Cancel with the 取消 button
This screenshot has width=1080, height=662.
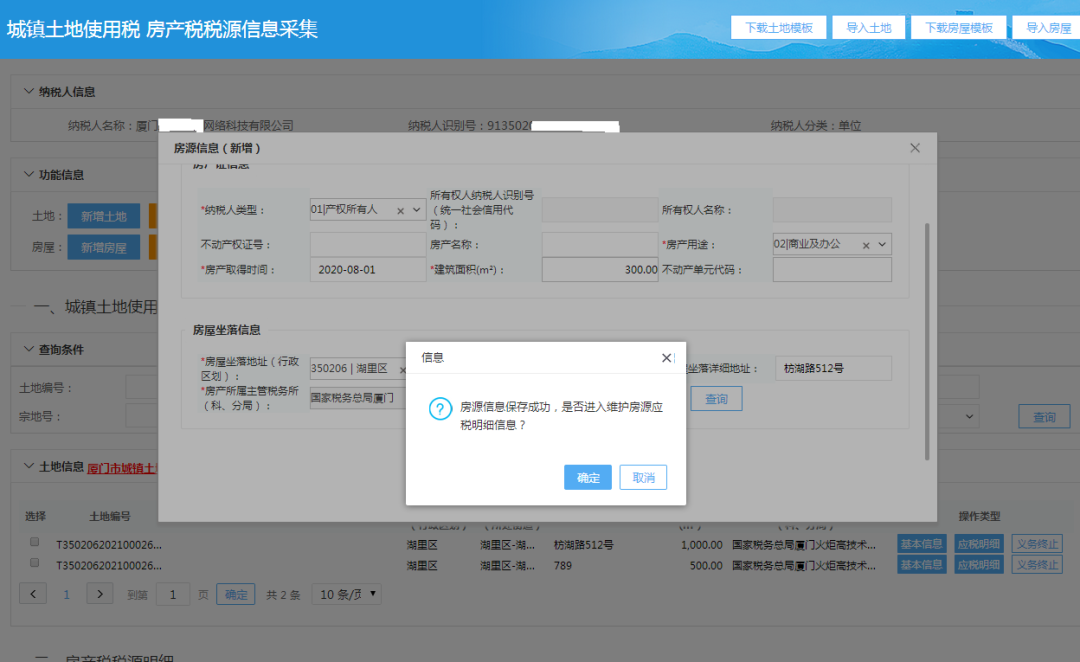tap(643, 477)
